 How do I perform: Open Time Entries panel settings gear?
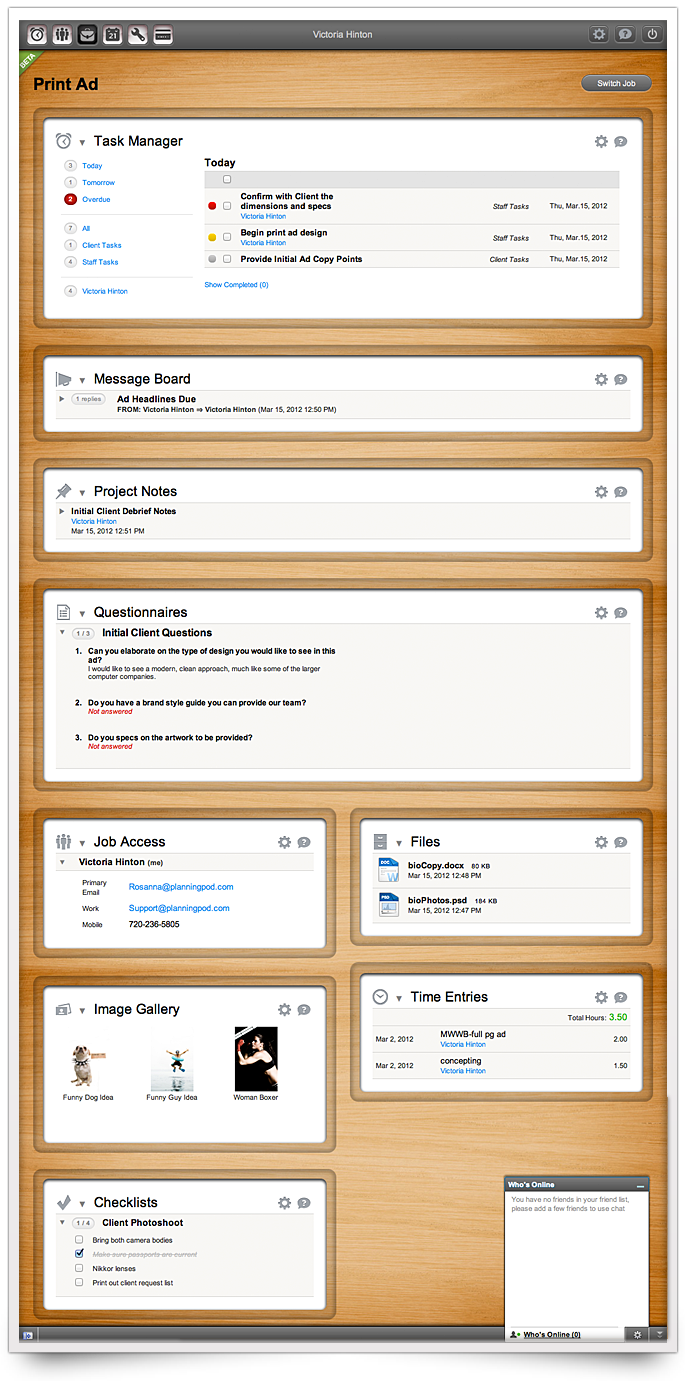click(x=601, y=998)
